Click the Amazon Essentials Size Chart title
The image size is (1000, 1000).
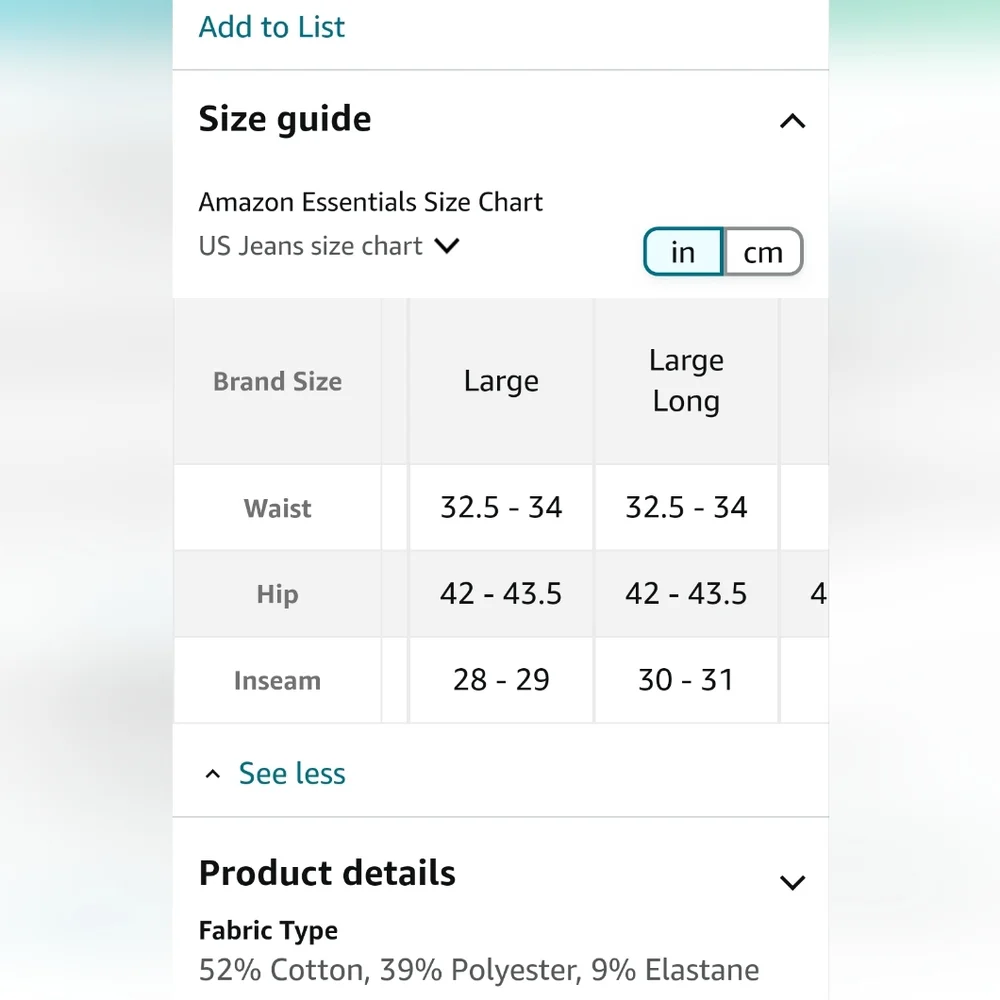371,202
